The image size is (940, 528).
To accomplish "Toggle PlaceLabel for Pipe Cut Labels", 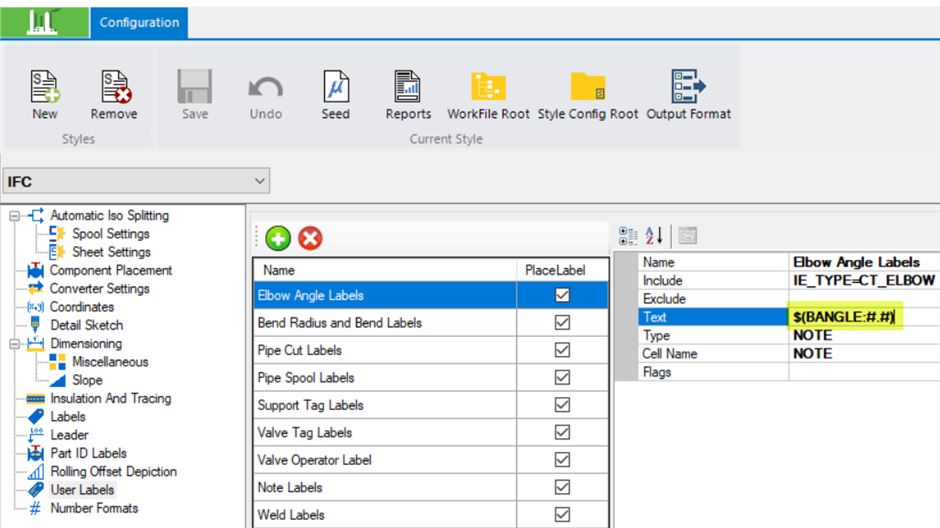I will [562, 350].
